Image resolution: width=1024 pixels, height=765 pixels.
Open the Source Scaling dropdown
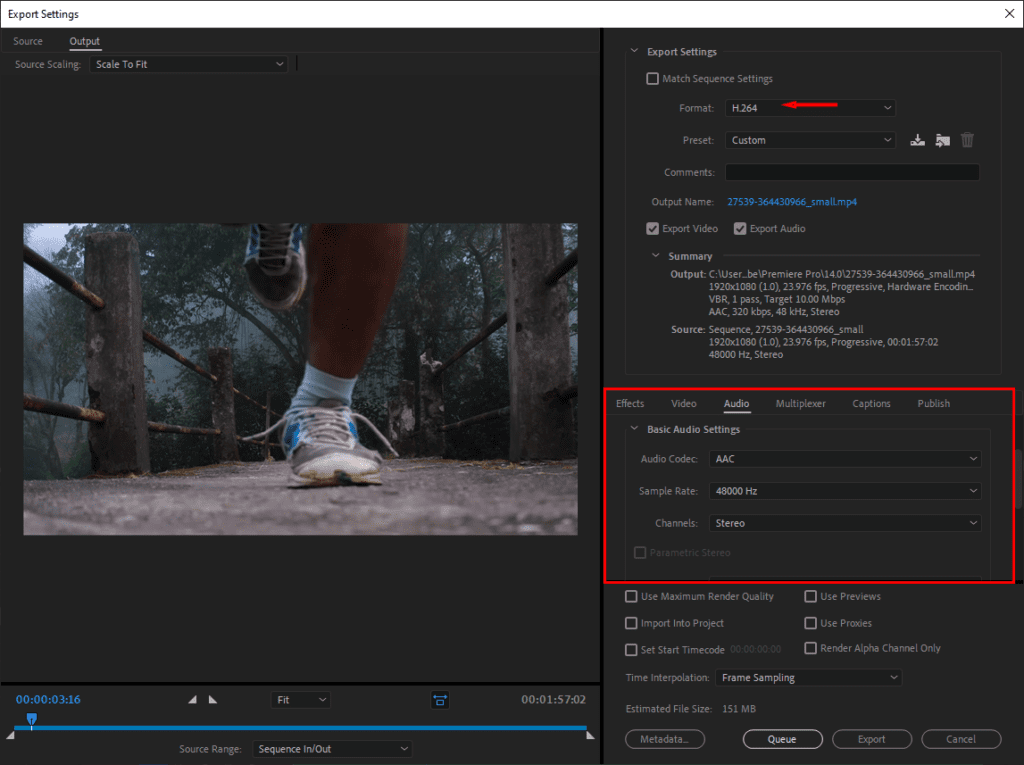point(188,64)
